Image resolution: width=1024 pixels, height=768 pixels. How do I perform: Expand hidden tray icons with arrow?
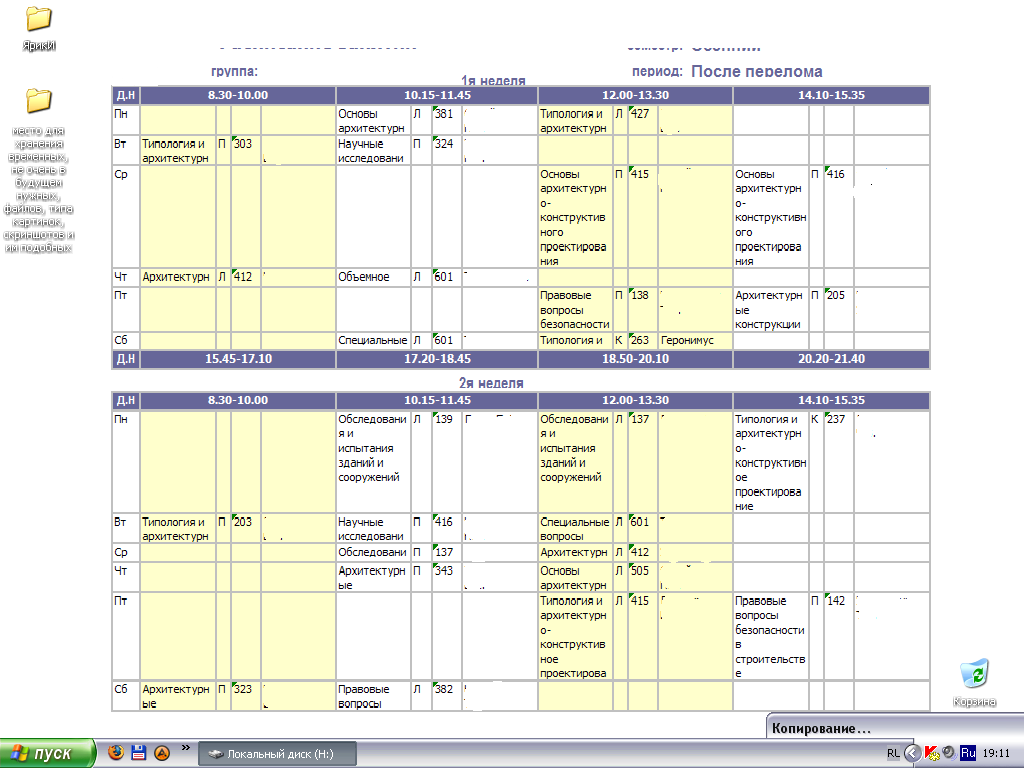912,753
